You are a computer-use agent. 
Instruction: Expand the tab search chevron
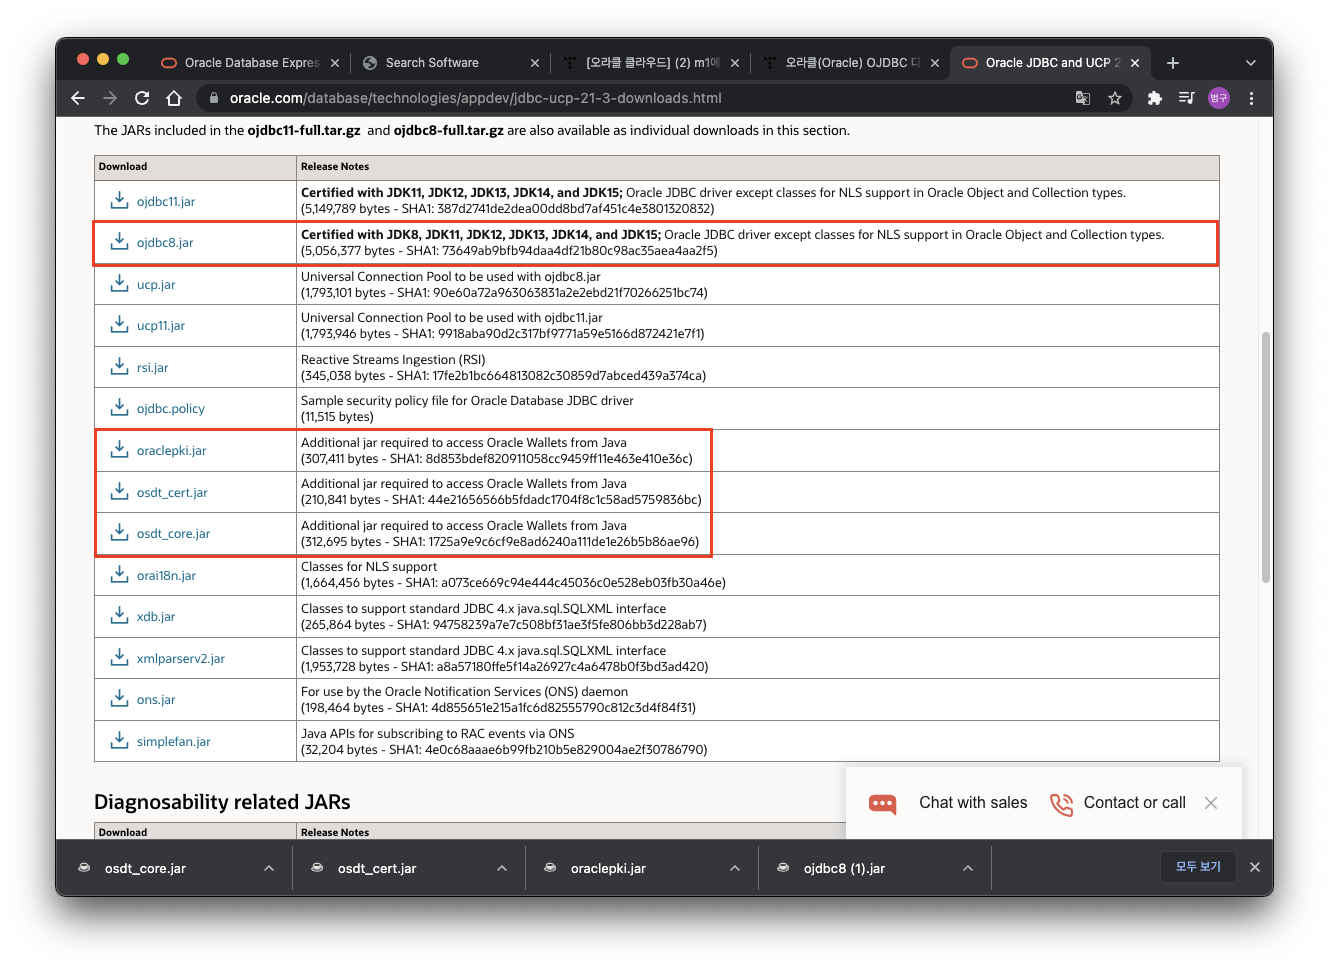click(1250, 62)
